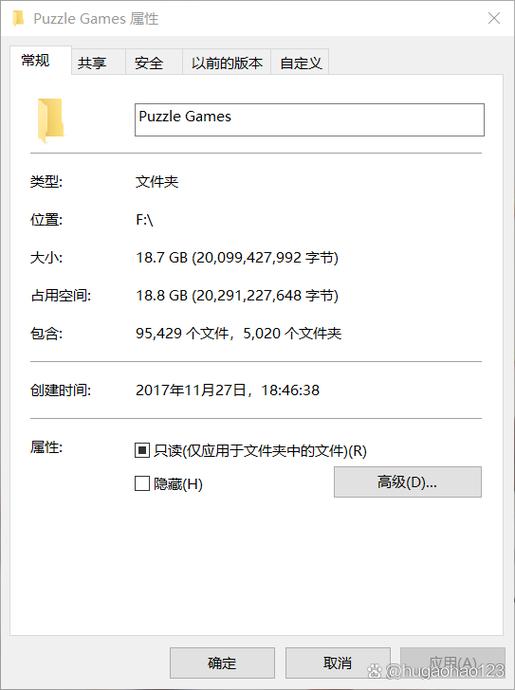
Task: Open the 自定义 tab
Action: [x=300, y=62]
